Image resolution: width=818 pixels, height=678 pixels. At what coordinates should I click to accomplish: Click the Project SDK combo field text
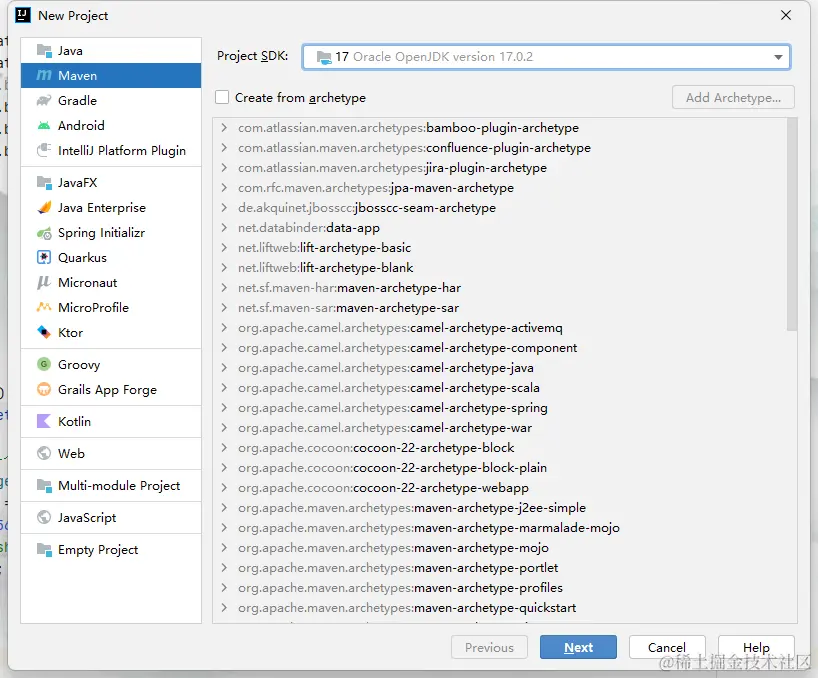tap(434, 57)
